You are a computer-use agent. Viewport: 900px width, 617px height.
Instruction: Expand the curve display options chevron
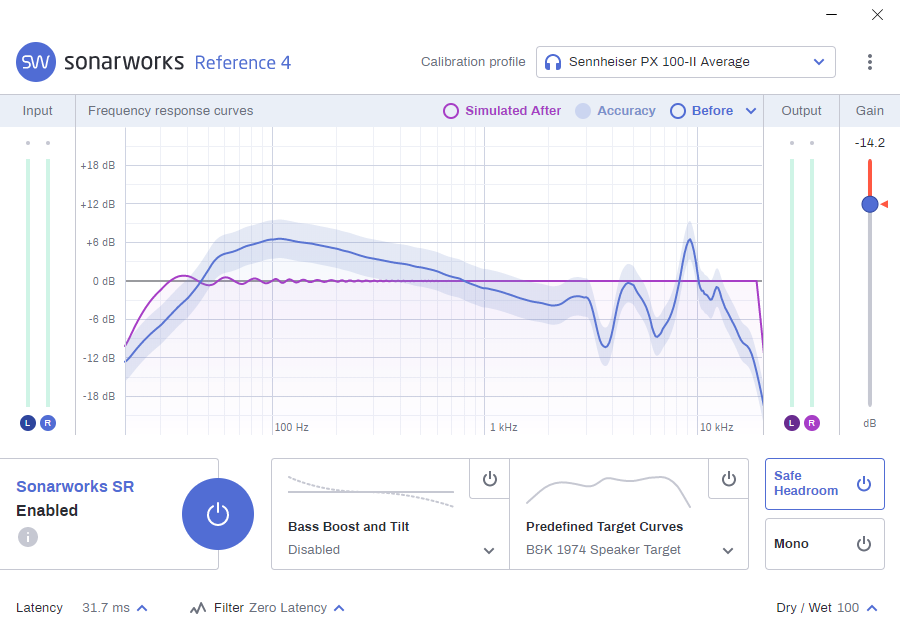tap(751, 111)
